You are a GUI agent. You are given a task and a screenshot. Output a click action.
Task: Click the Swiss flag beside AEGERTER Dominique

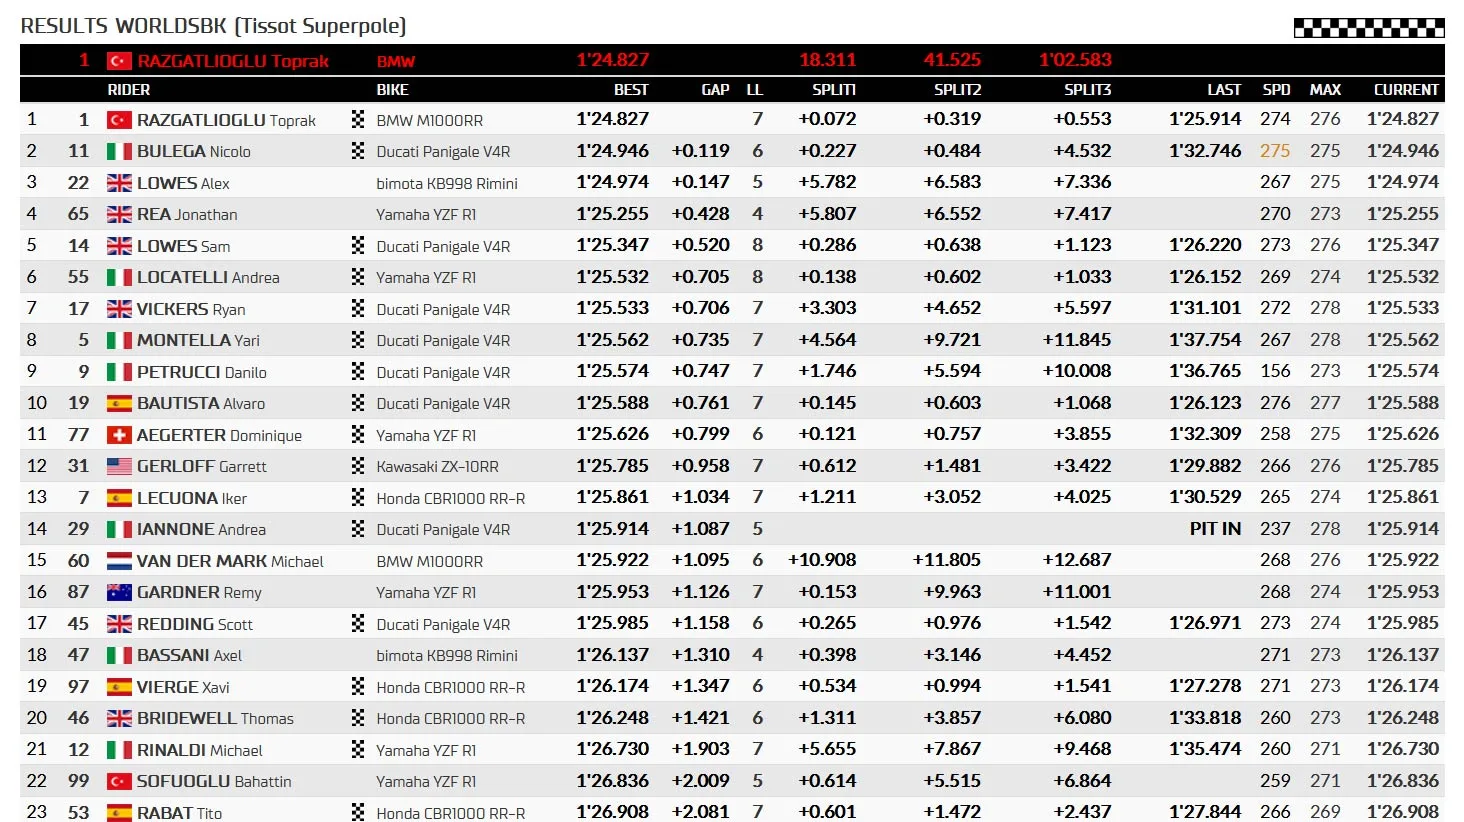119,435
